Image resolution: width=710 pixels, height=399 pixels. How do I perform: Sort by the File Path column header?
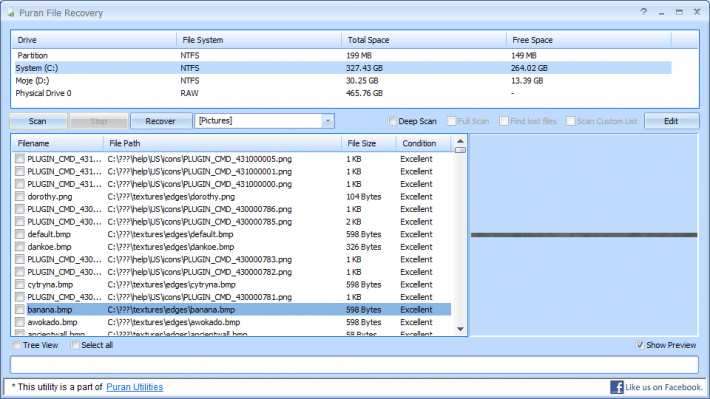point(222,143)
